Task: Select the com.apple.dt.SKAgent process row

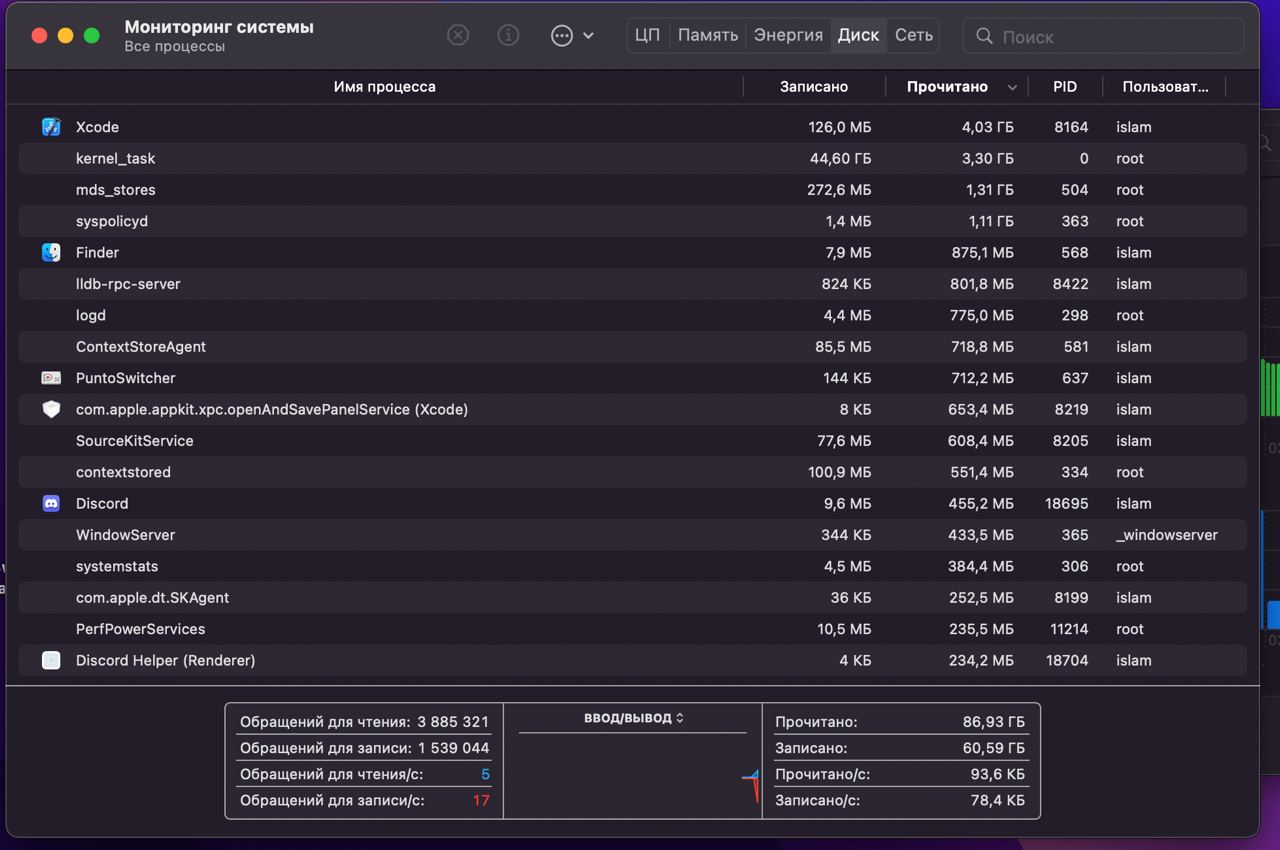Action: [632, 598]
